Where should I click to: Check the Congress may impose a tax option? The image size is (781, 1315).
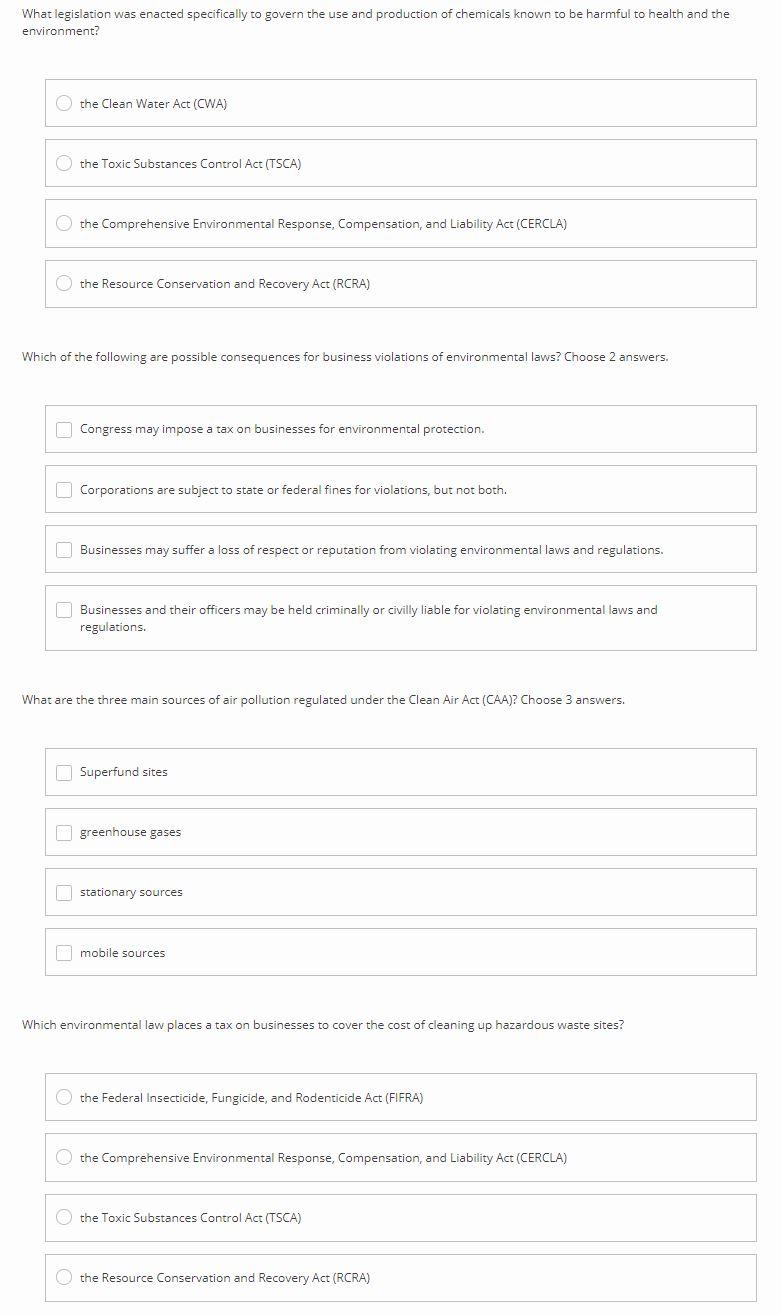(x=63, y=428)
